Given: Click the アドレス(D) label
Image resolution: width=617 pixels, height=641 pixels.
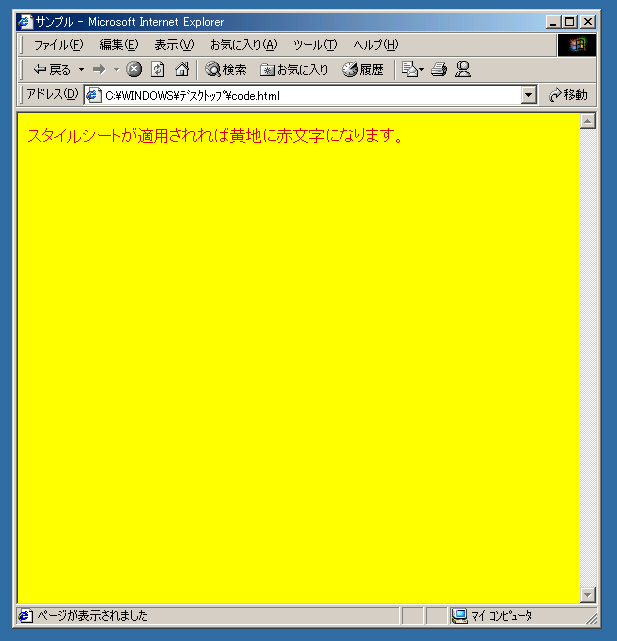Looking at the screenshot, I should 52,94.
